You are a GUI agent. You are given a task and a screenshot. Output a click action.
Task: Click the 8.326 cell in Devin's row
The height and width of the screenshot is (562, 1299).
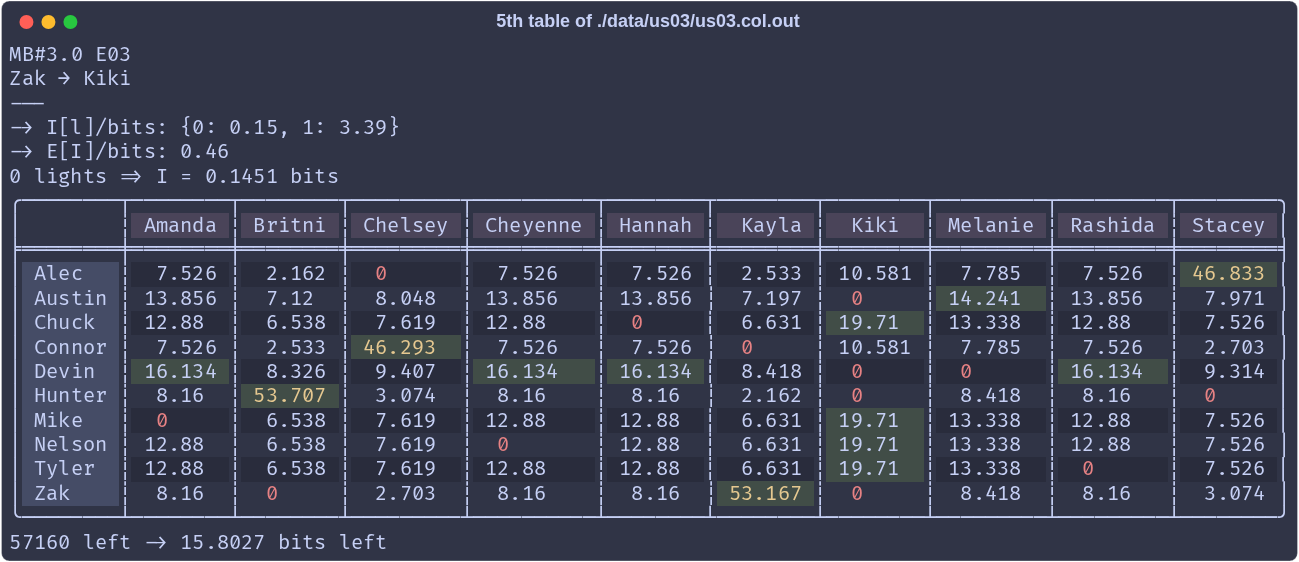pyautogui.click(x=290, y=372)
